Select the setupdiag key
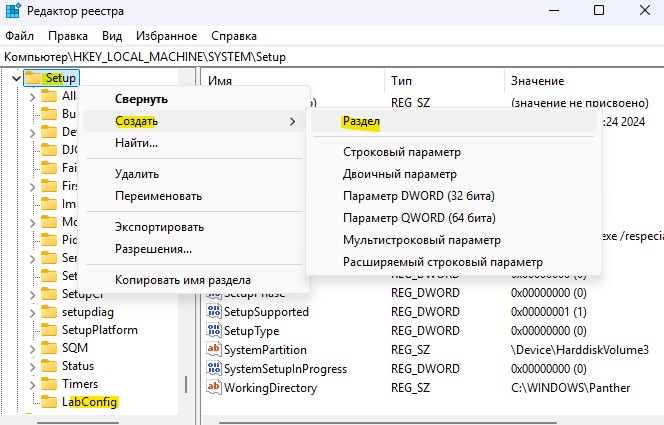Viewport: 664px width, 425px height. (88, 312)
